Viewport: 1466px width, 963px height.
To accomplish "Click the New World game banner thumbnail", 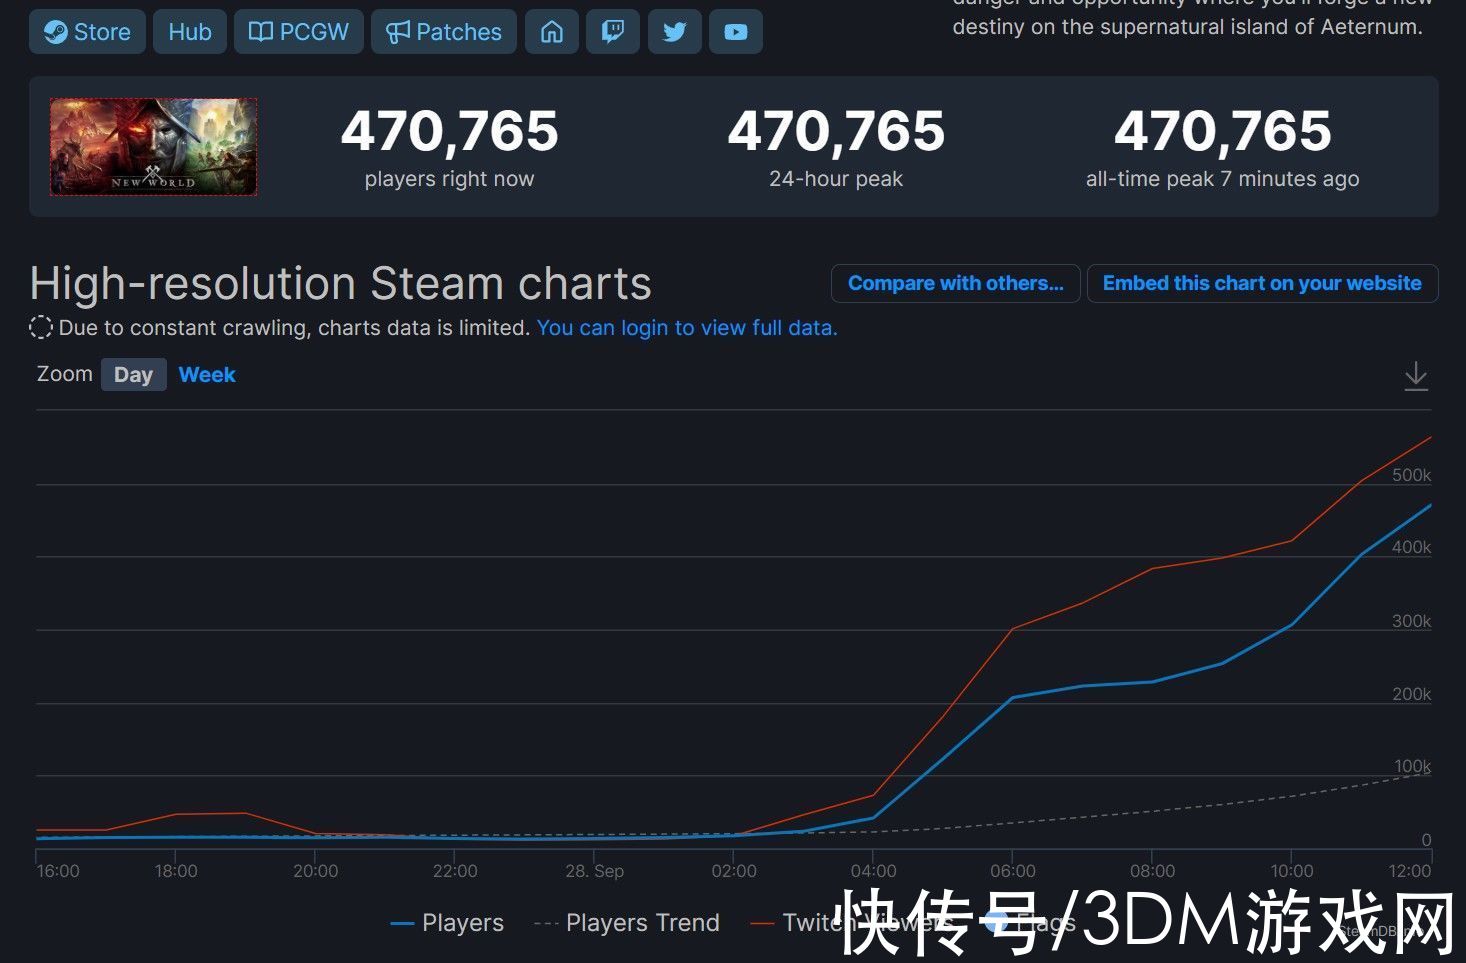I will click(x=154, y=147).
